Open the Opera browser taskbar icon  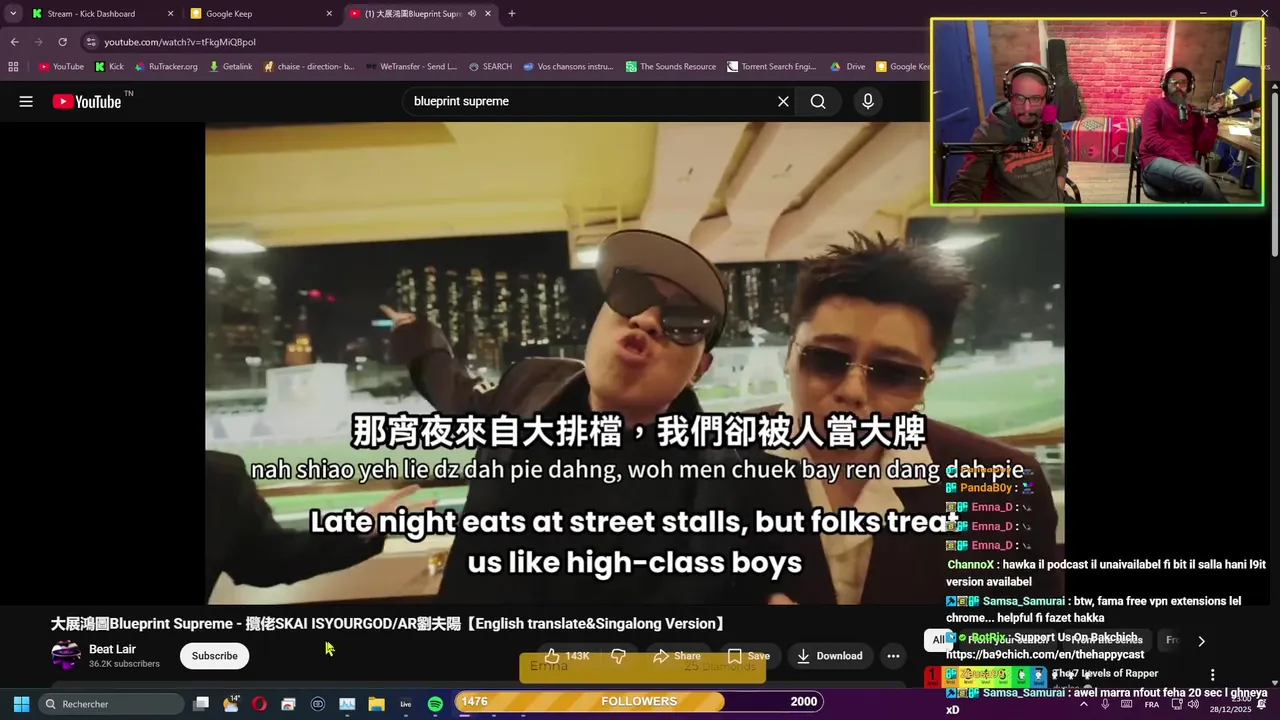[259, 704]
